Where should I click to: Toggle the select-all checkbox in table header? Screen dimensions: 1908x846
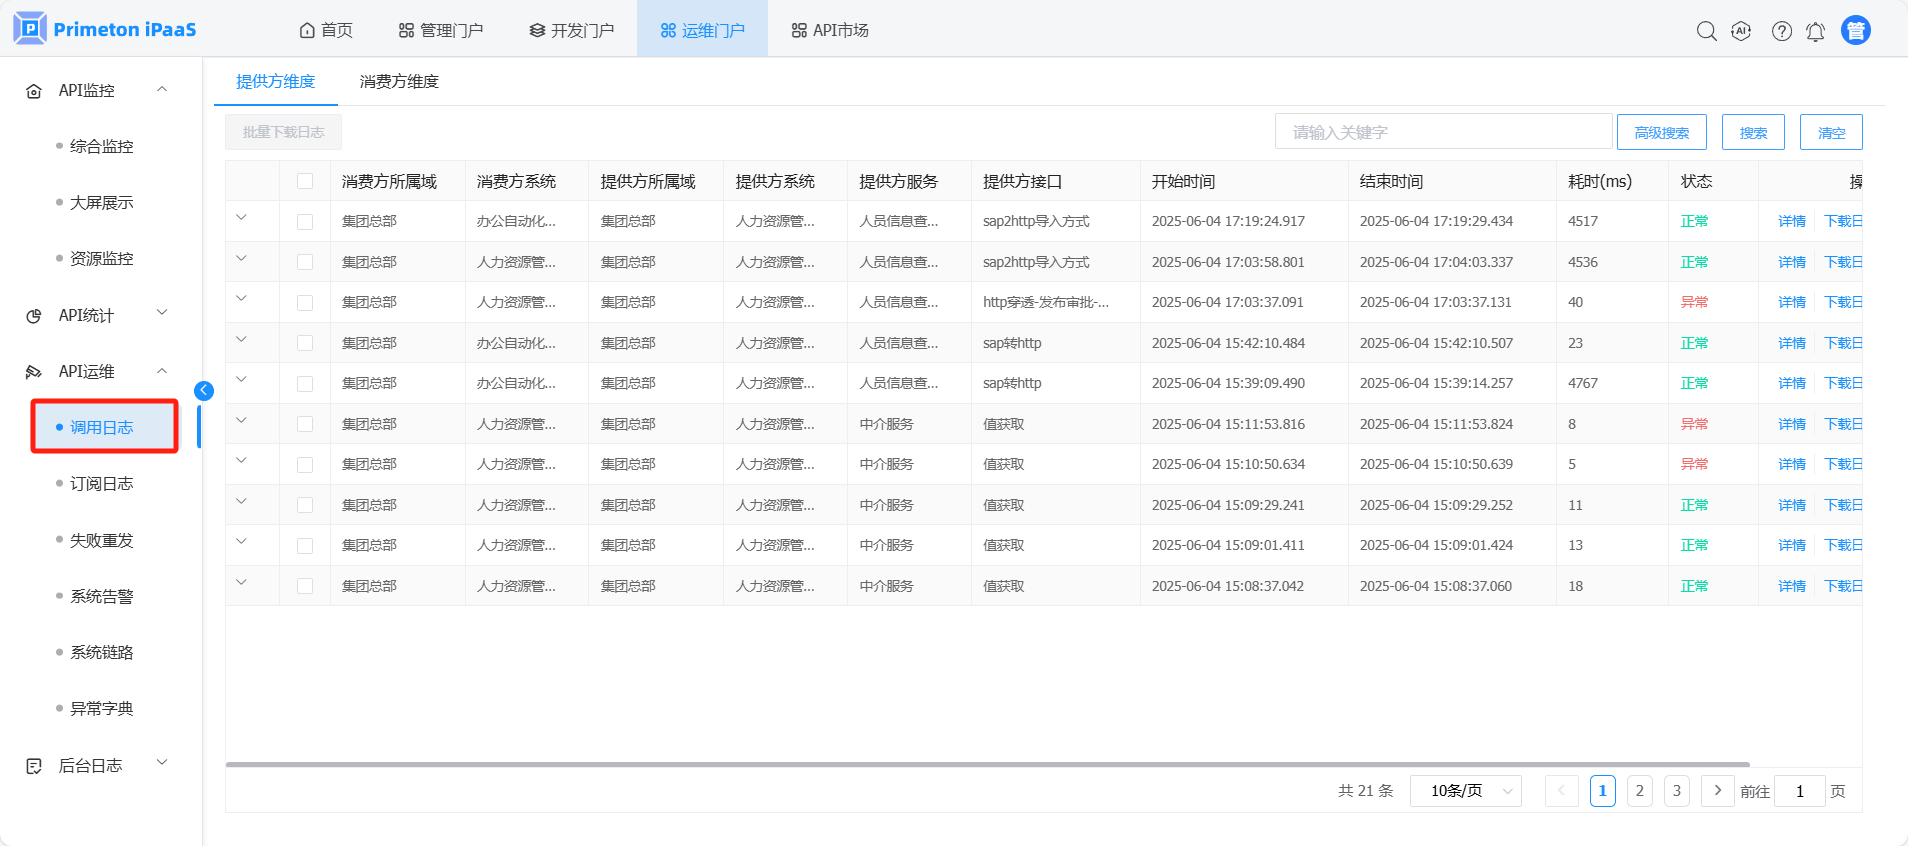click(x=305, y=181)
